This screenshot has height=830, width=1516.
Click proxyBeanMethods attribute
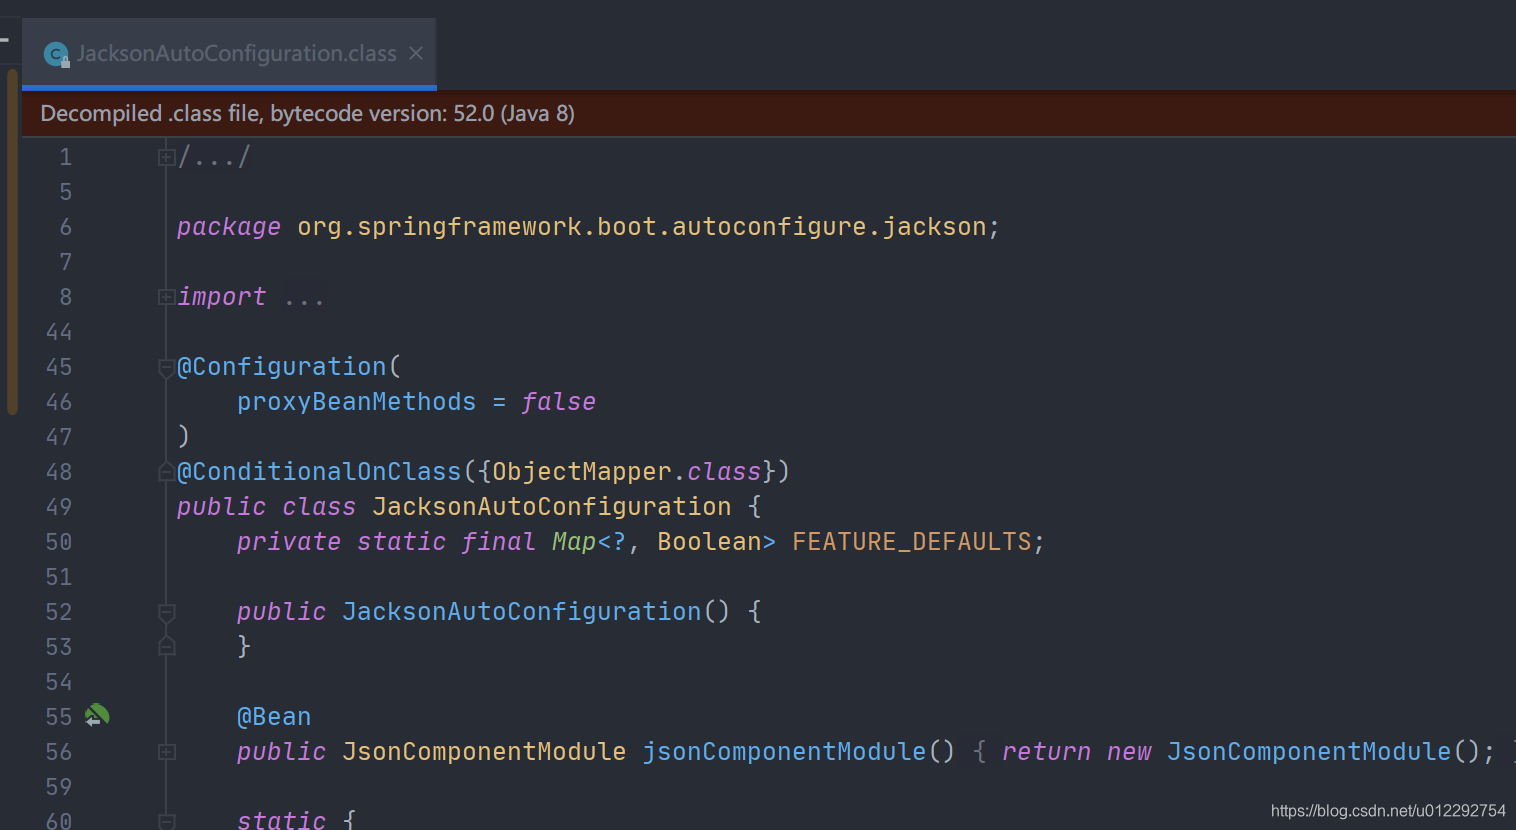[356, 402]
